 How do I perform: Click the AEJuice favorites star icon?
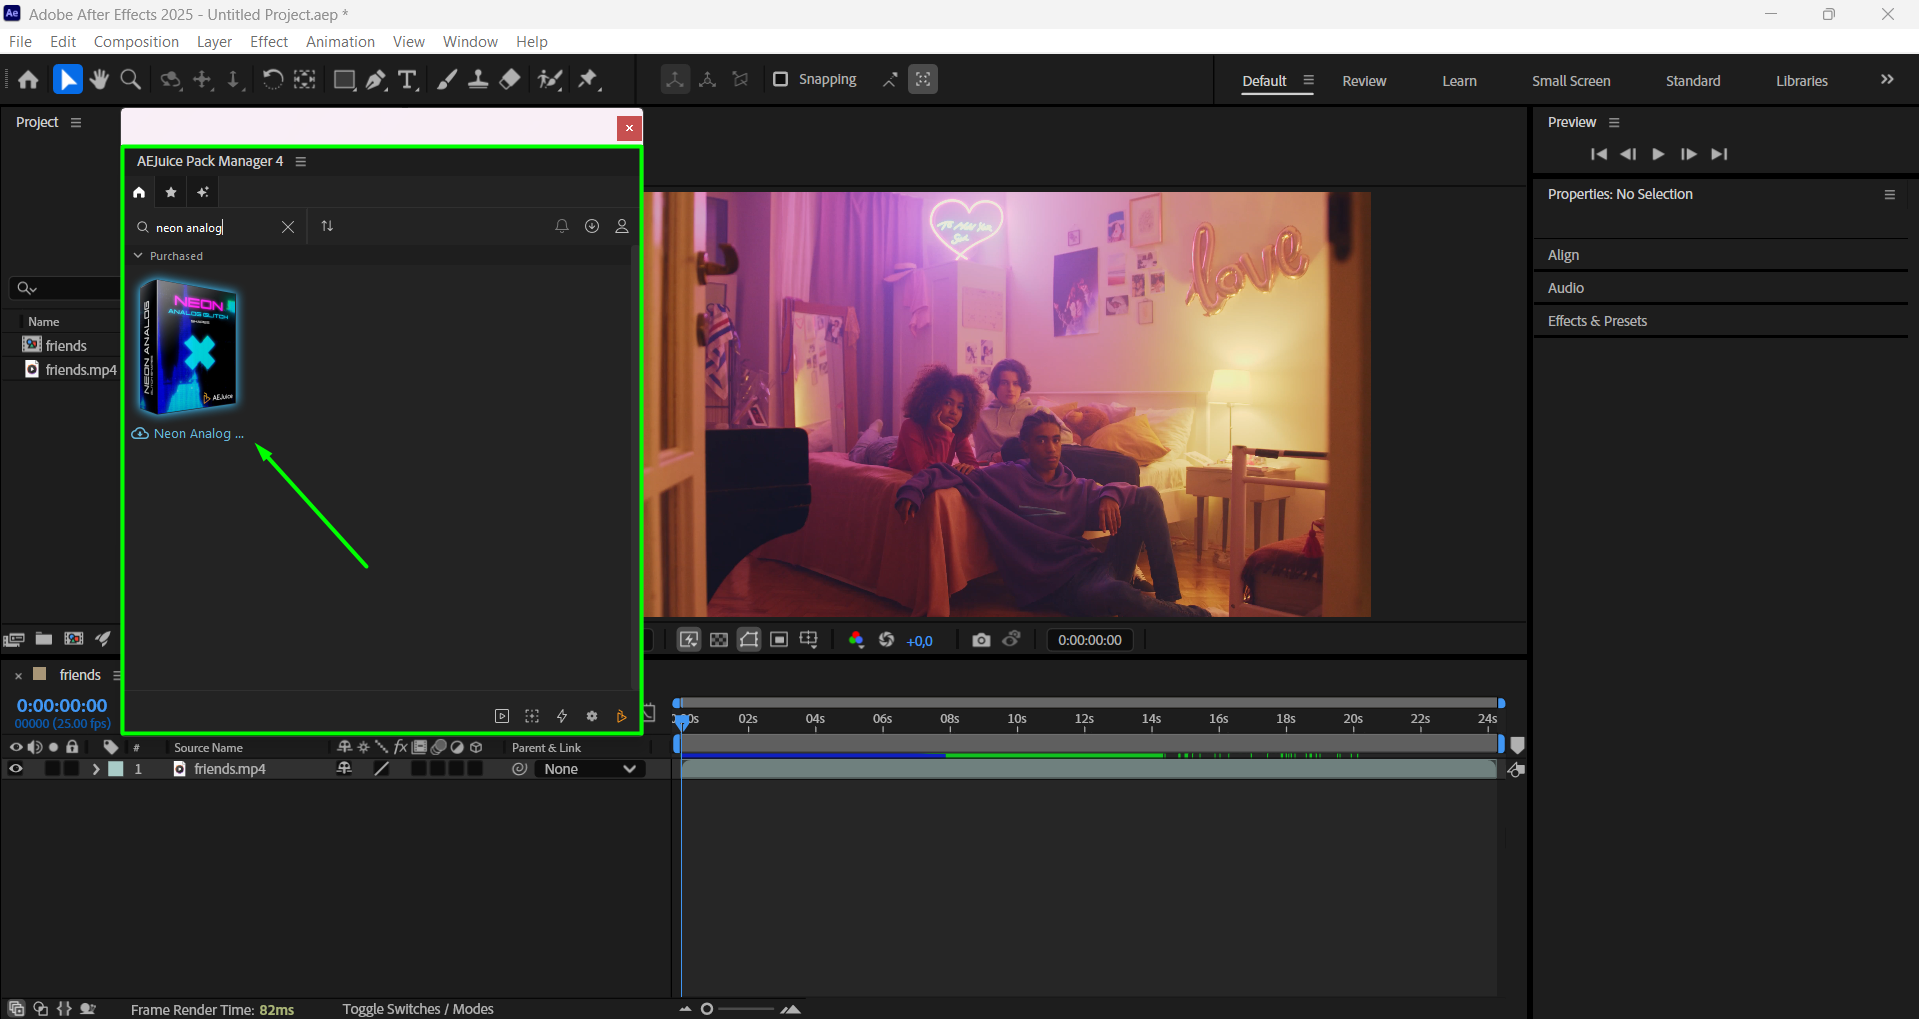coord(171,192)
